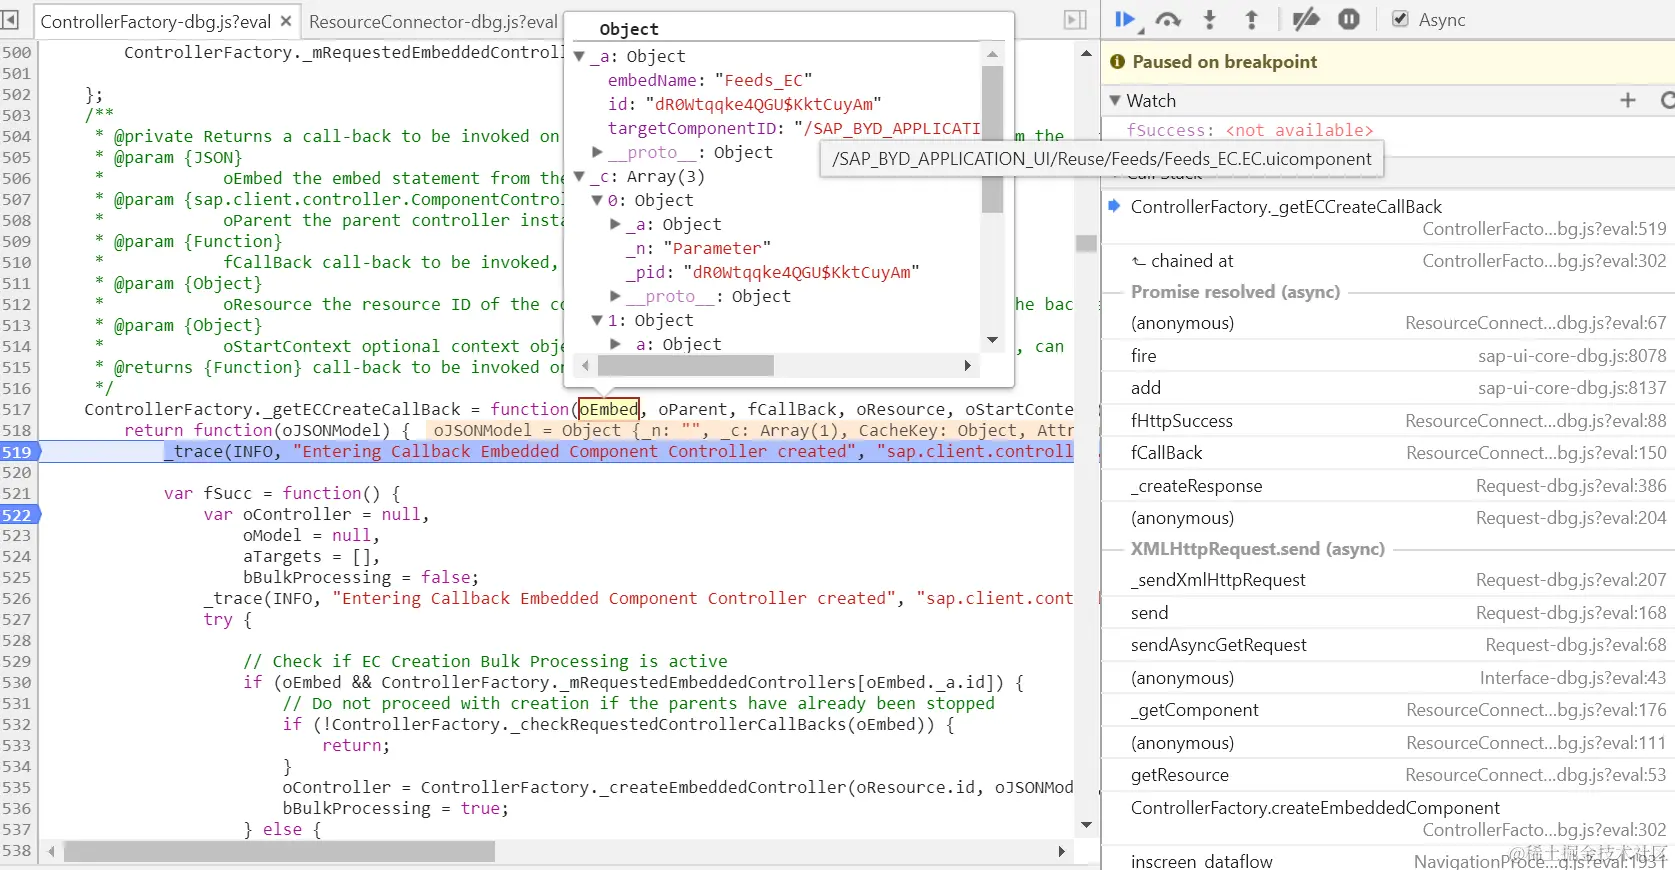1675x870 pixels.
Task: Open the ResourceConnect...dbg.js?eval:53 link for getResource
Action: pos(1536,775)
